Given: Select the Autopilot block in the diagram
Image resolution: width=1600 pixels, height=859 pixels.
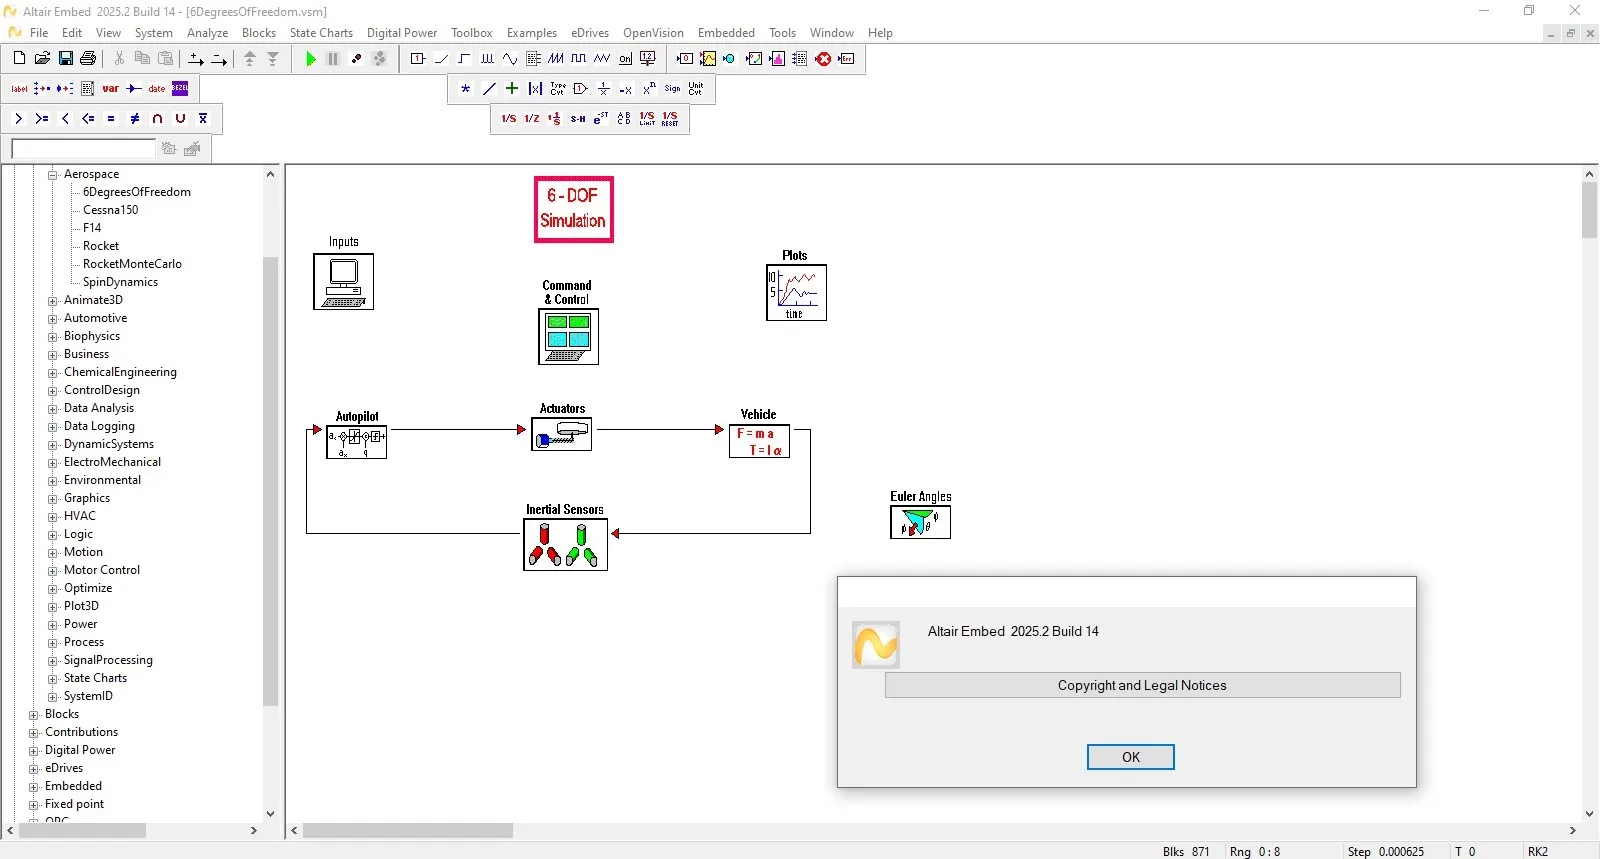Looking at the screenshot, I should click(x=356, y=441).
